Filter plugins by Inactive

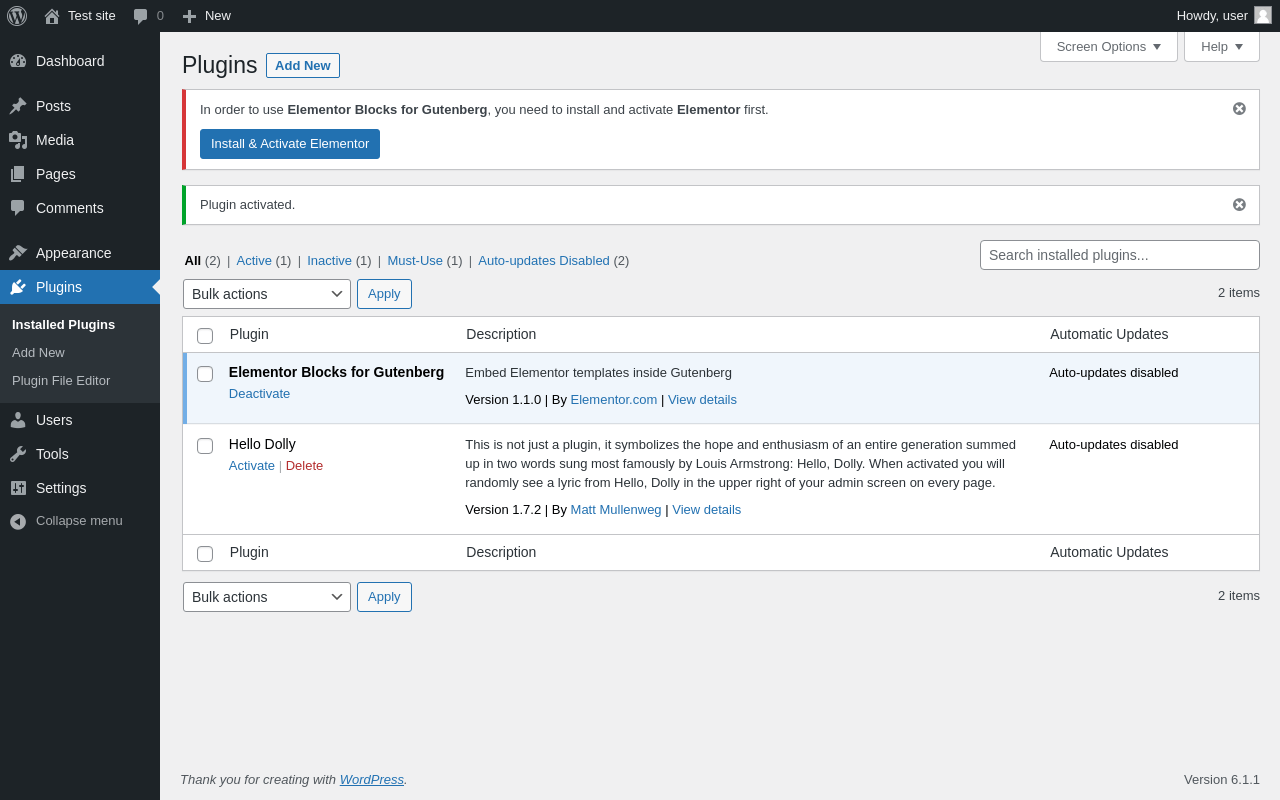click(x=330, y=261)
